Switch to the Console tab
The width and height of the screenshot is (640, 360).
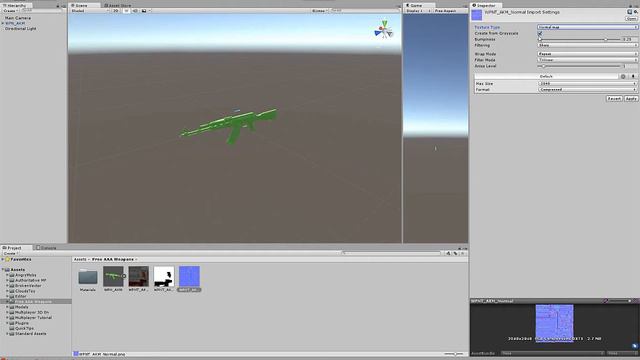point(46,248)
